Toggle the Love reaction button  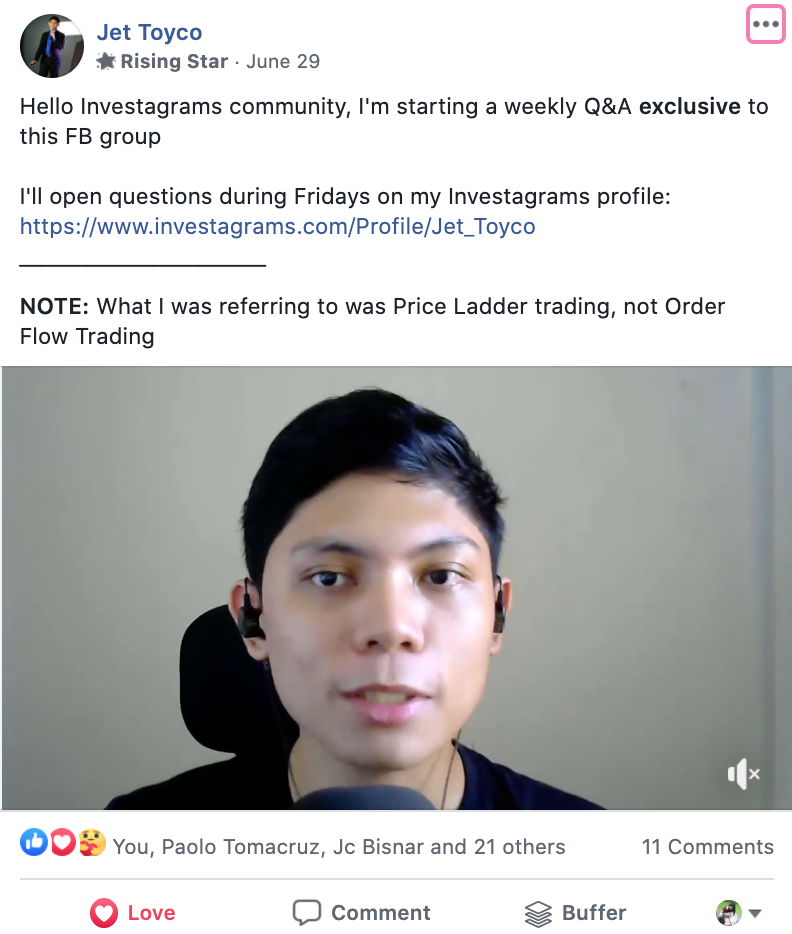click(133, 913)
